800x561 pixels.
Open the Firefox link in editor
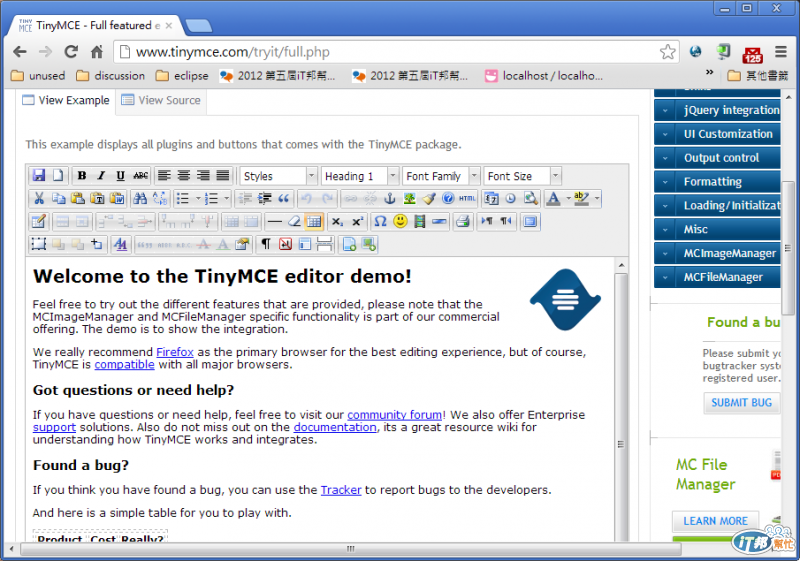(x=175, y=352)
